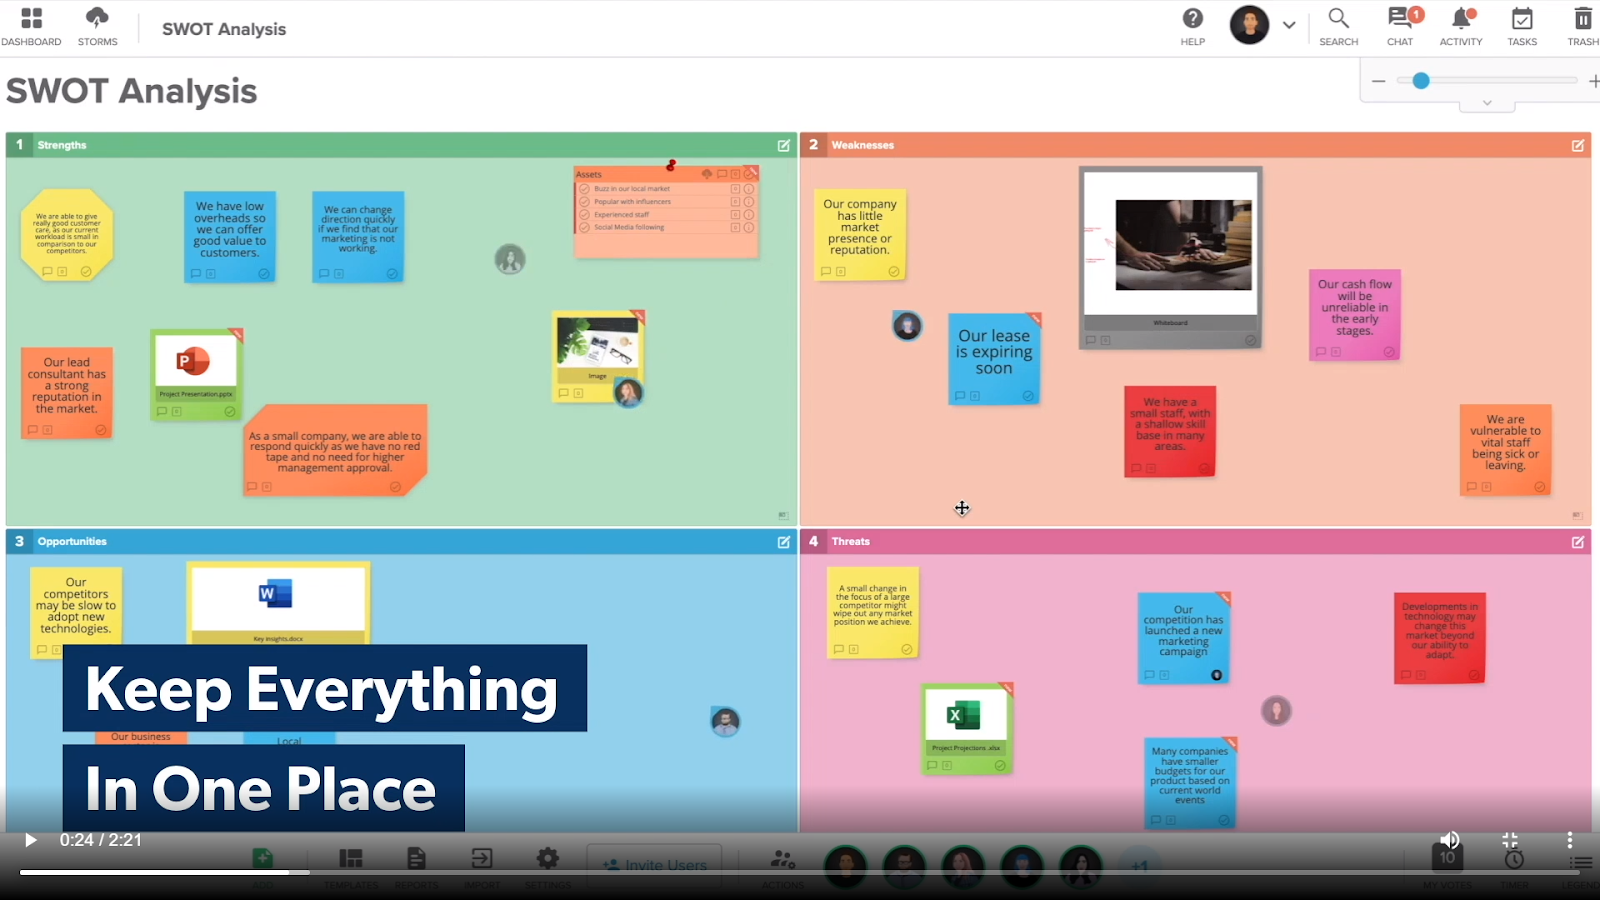Check off 'Social Media following' item
The image size is (1600, 900).
click(584, 228)
